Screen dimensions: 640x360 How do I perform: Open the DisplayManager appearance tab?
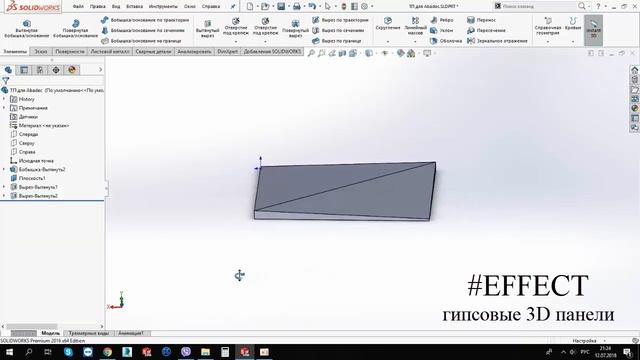[x=72, y=70]
